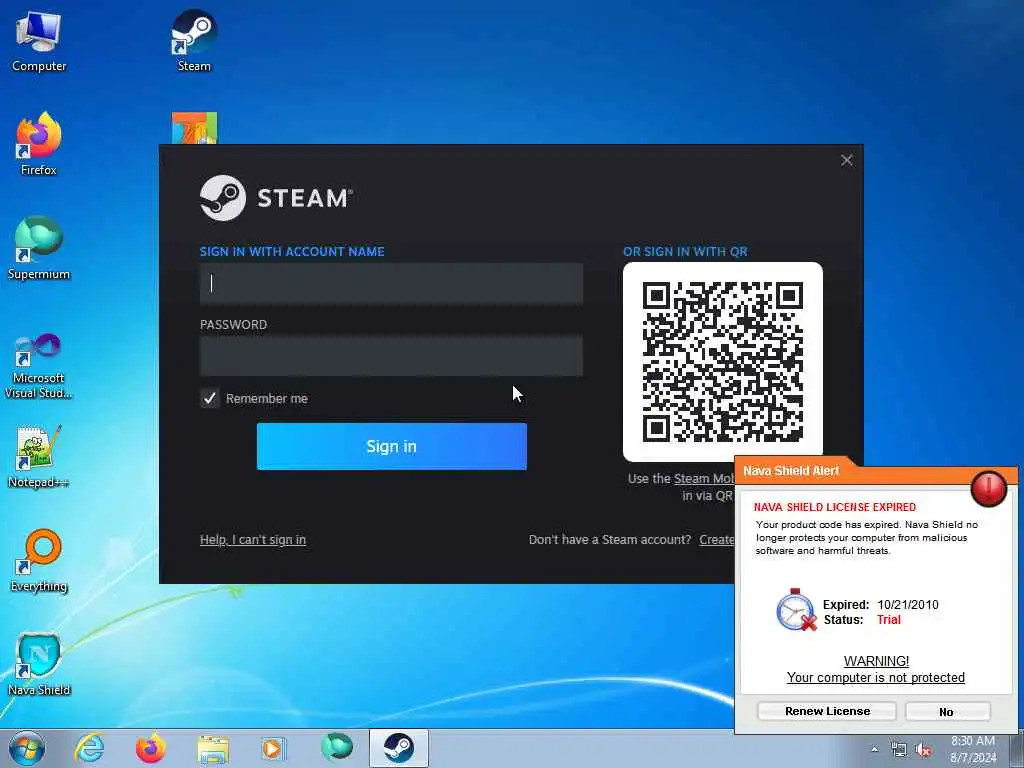Uncheck the Remember me checkbox
This screenshot has height=768, width=1024.
[x=210, y=398]
